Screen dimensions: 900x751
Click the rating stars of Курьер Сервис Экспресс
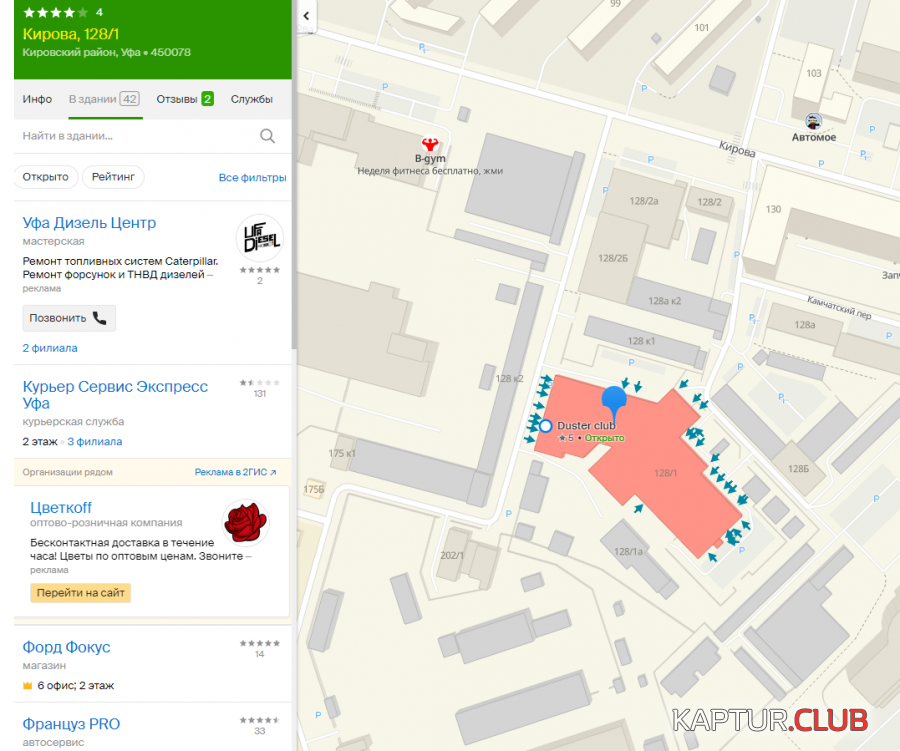[x=260, y=382]
